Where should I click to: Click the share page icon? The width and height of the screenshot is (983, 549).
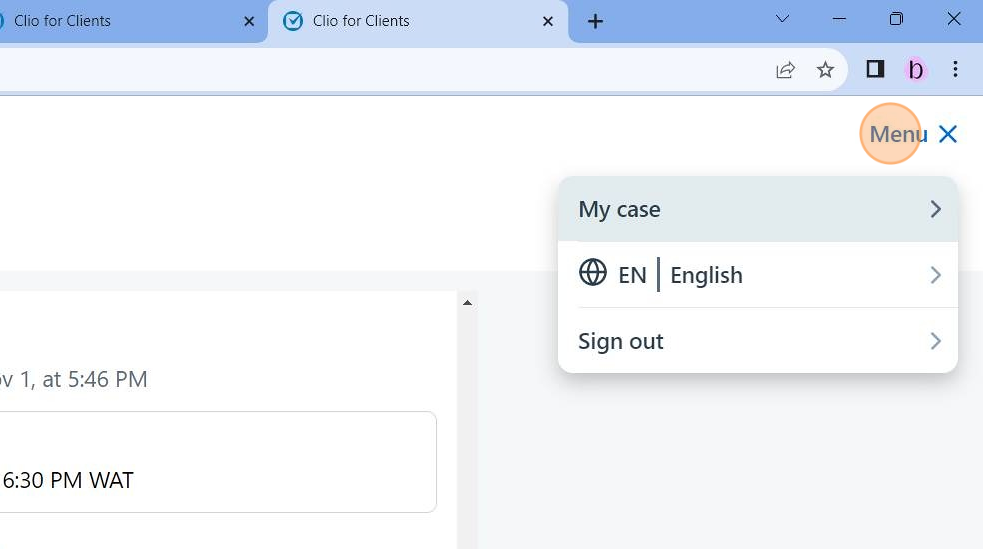[x=786, y=70]
